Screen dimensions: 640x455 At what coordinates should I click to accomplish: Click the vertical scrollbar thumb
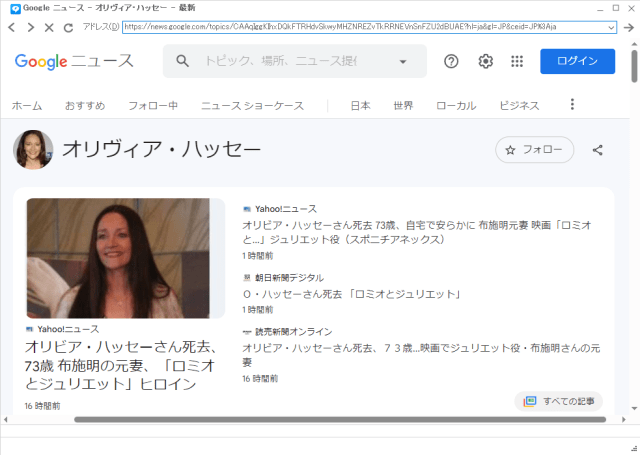[x=634, y=66]
